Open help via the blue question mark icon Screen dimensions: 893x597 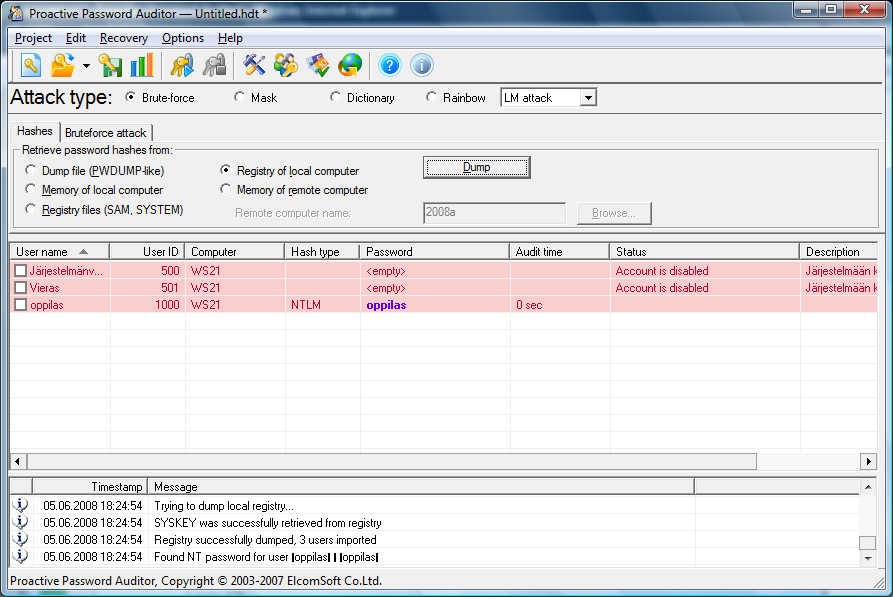tap(390, 66)
